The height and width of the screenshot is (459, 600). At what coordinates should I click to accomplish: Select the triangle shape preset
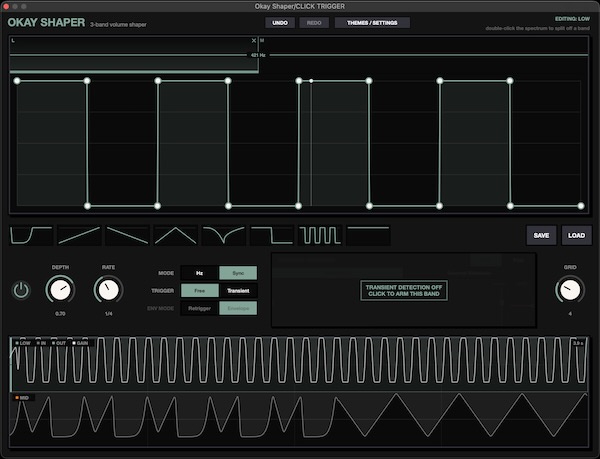[176, 235]
